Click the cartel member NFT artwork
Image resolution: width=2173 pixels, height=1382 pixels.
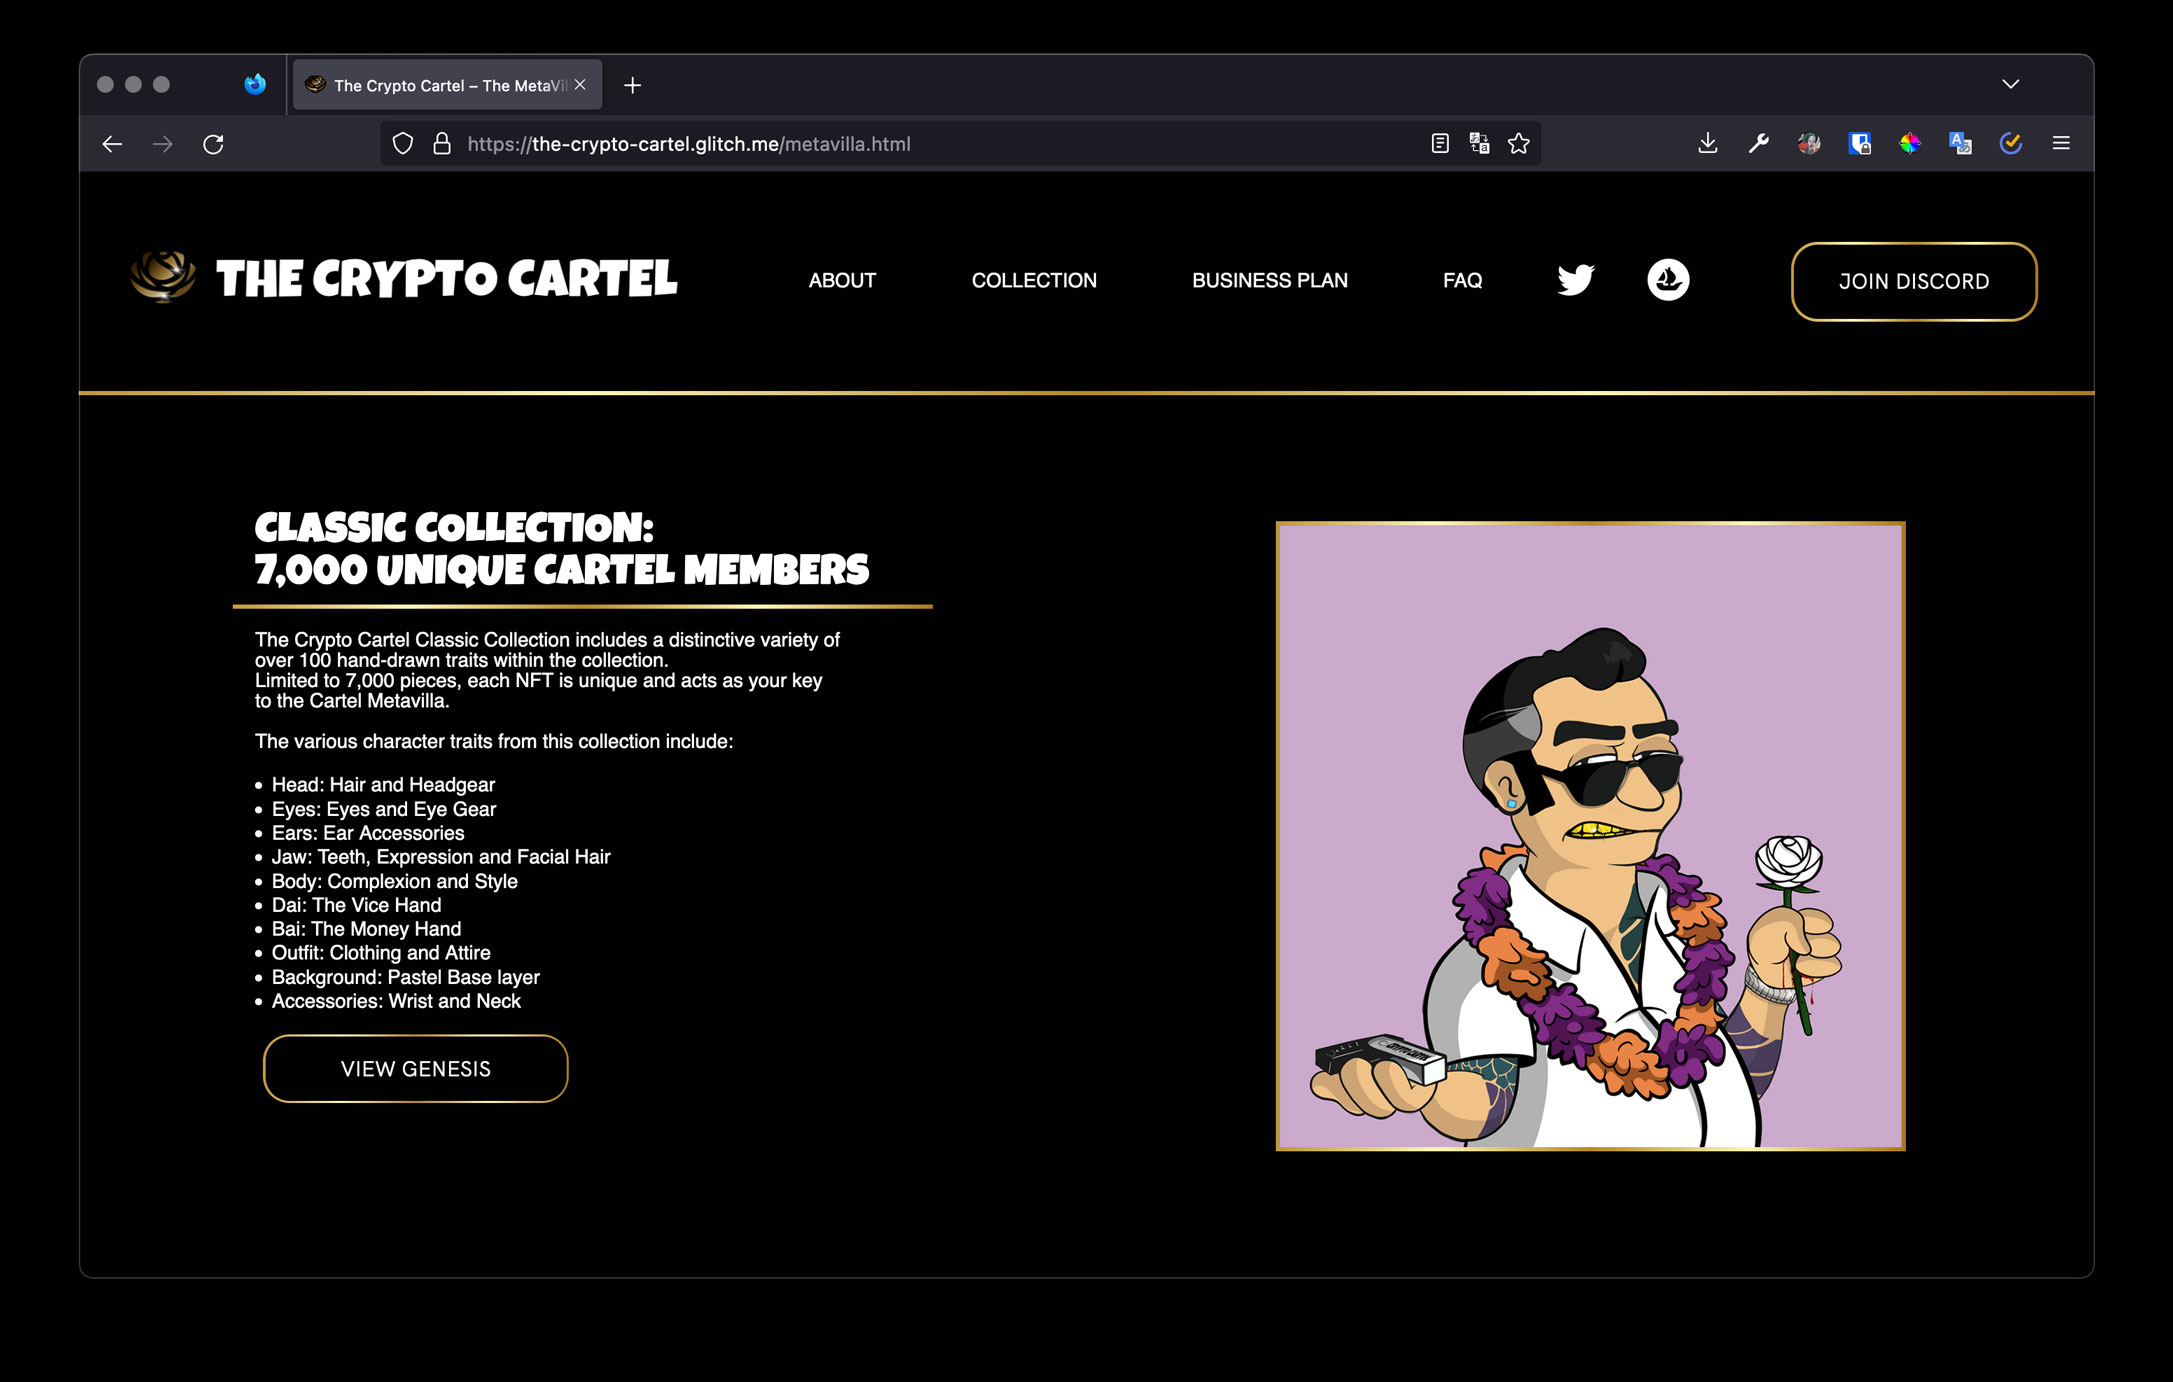pos(1590,836)
